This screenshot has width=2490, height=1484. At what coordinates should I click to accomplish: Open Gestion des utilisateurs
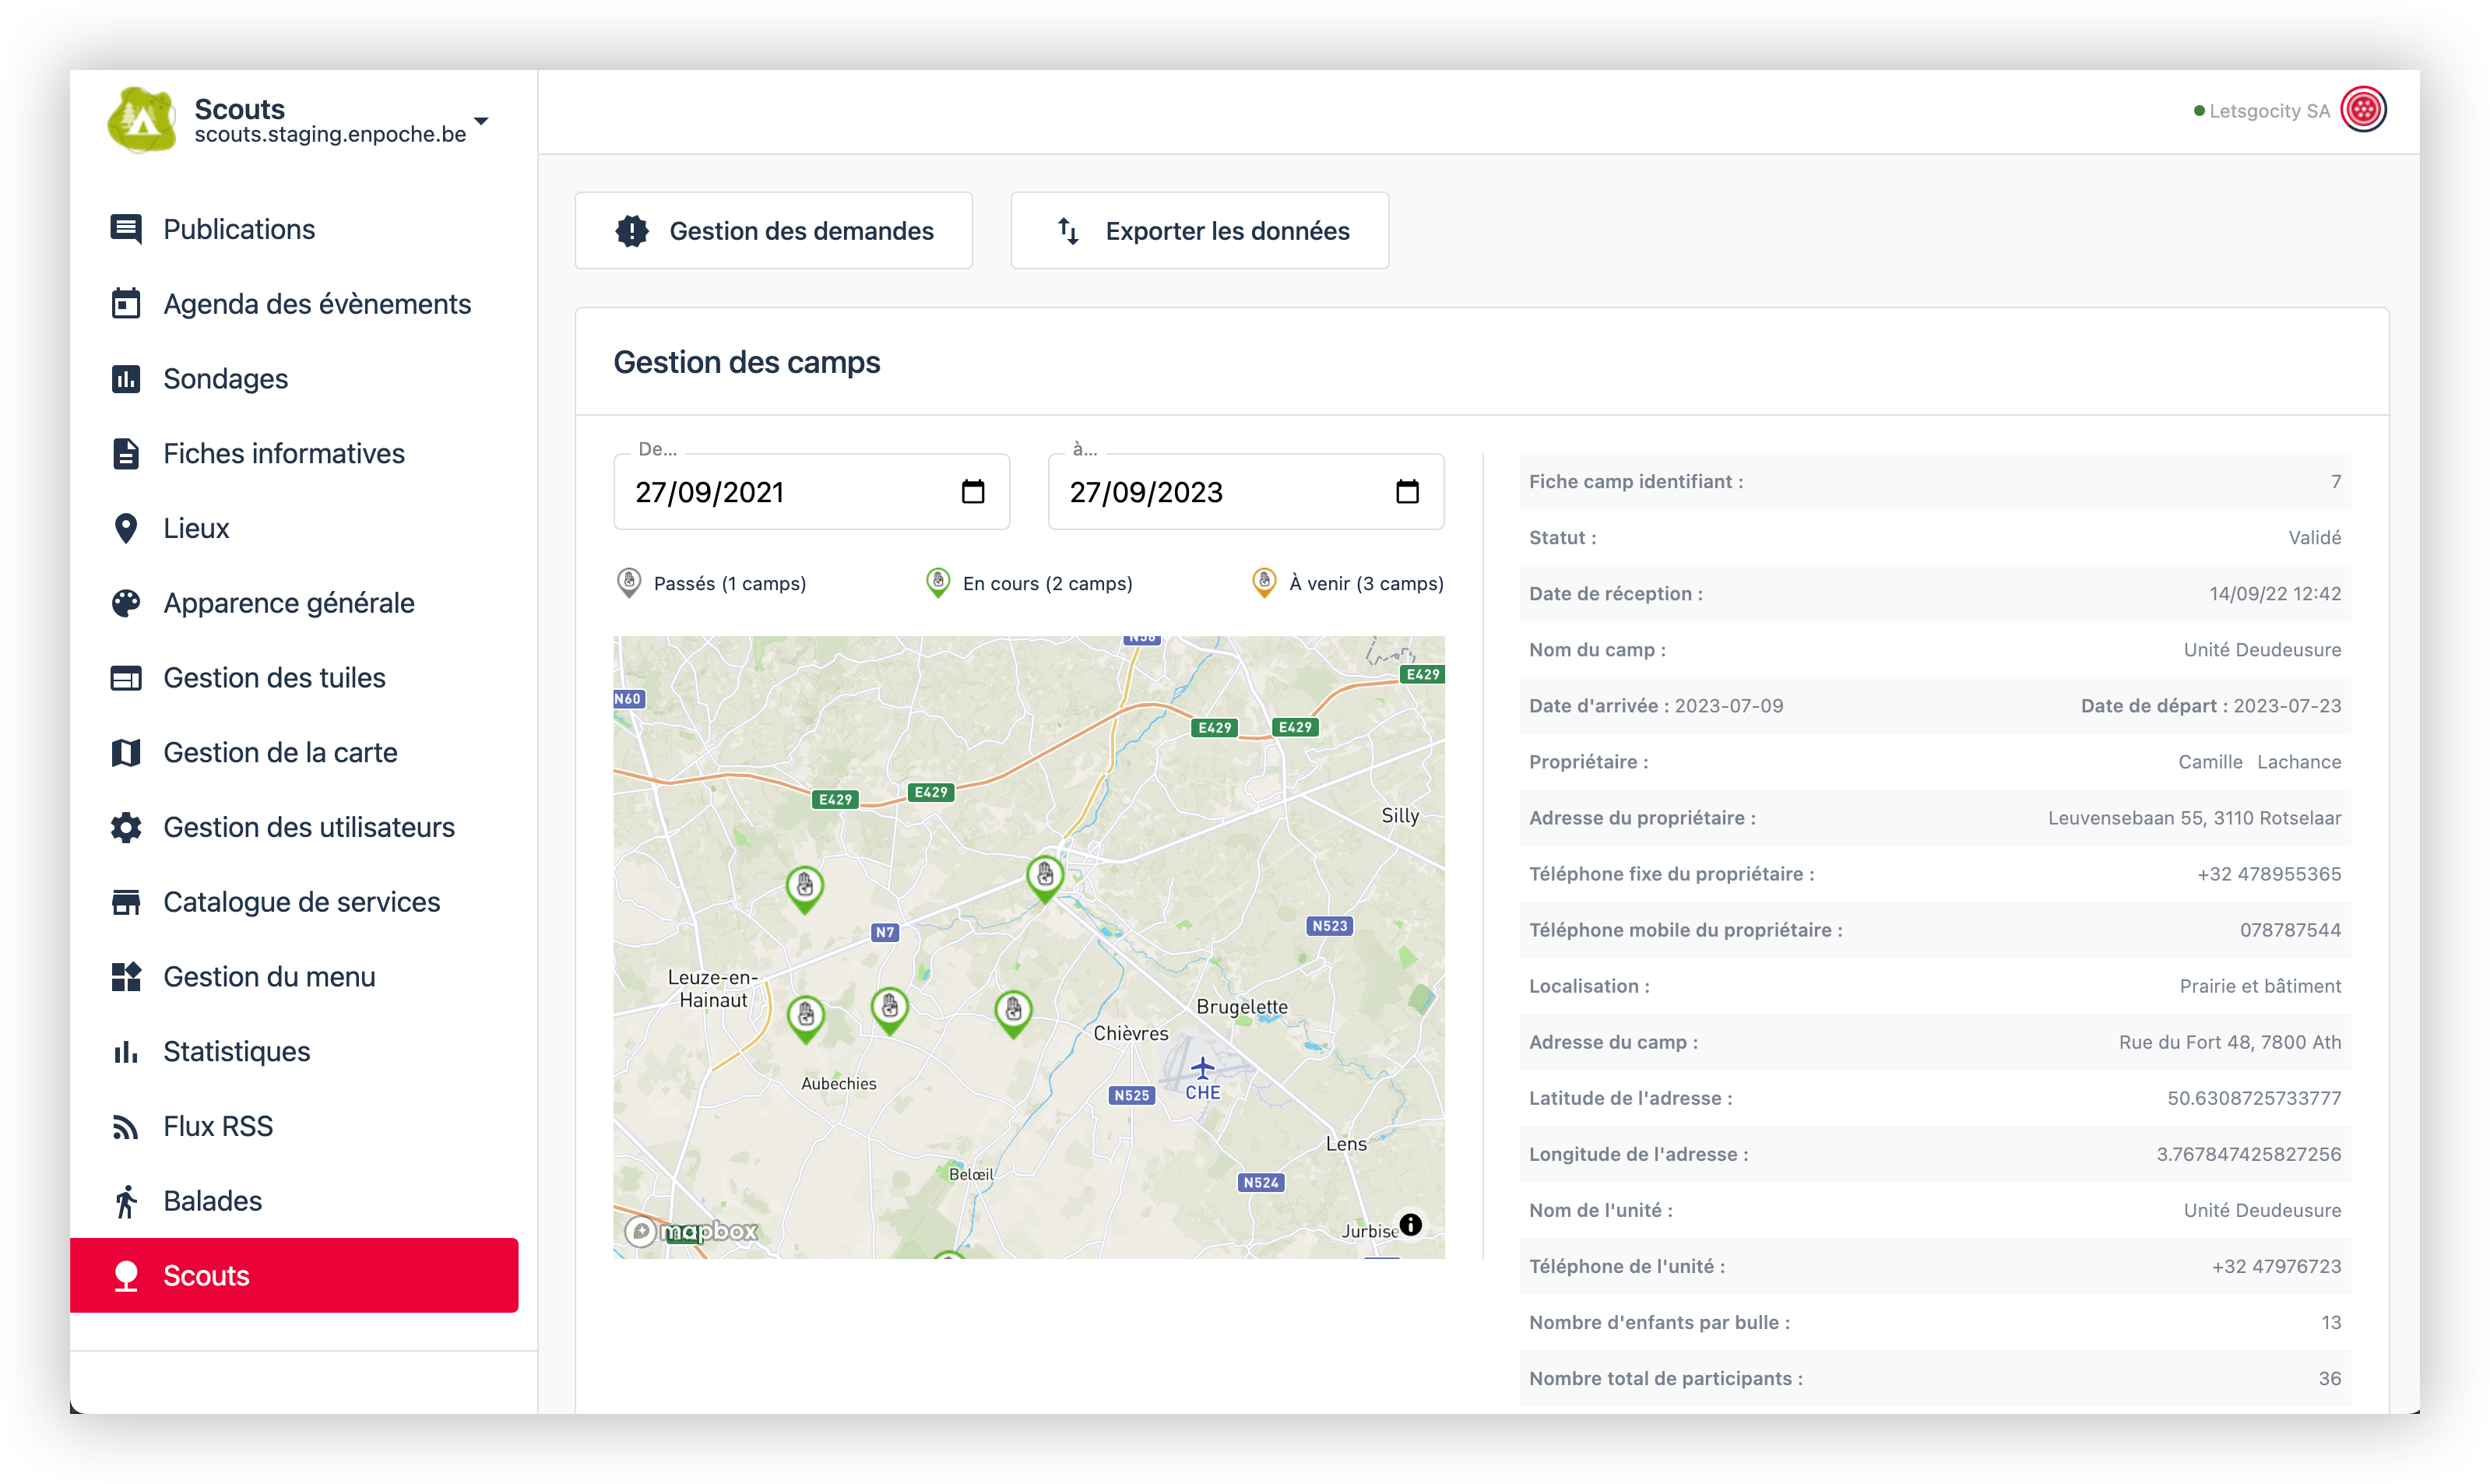click(309, 827)
